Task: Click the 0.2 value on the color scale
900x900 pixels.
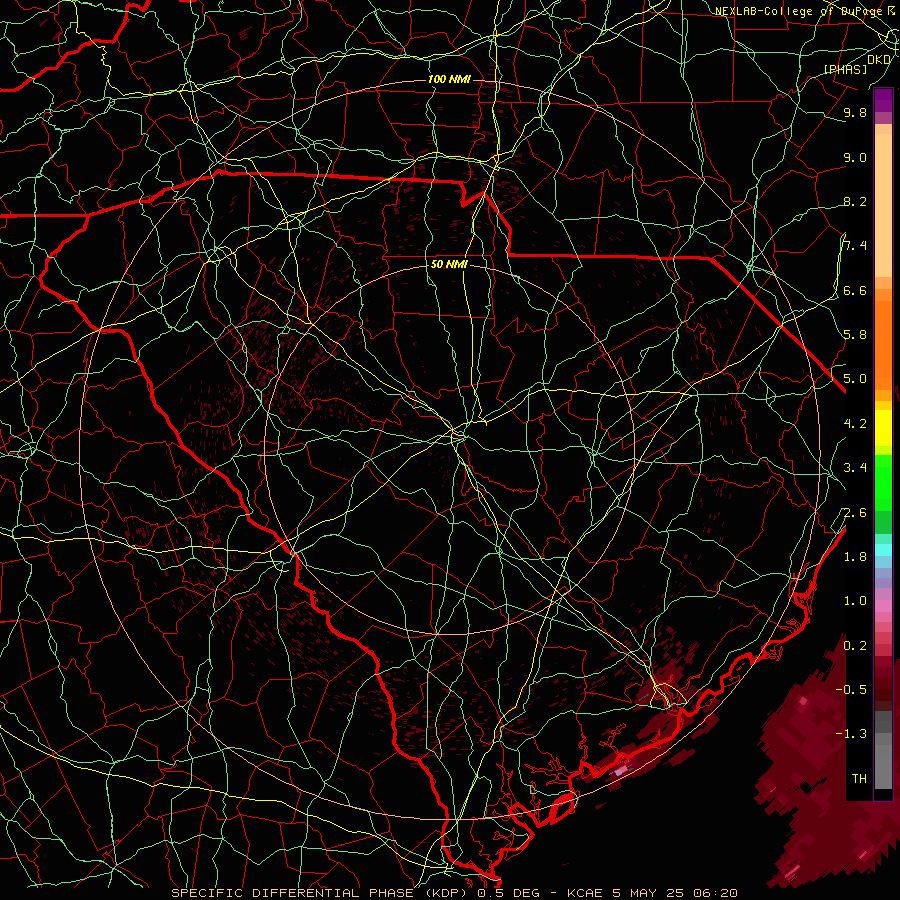Action: pyautogui.click(x=855, y=646)
